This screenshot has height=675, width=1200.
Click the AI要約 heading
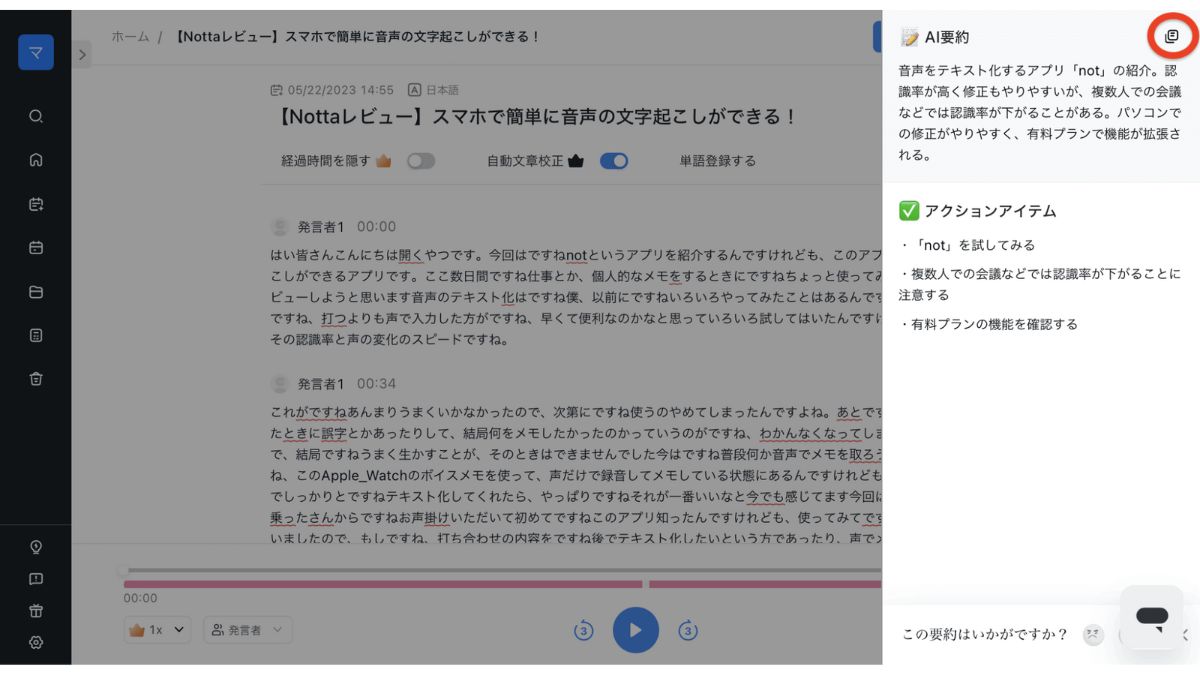pyautogui.click(x=946, y=37)
